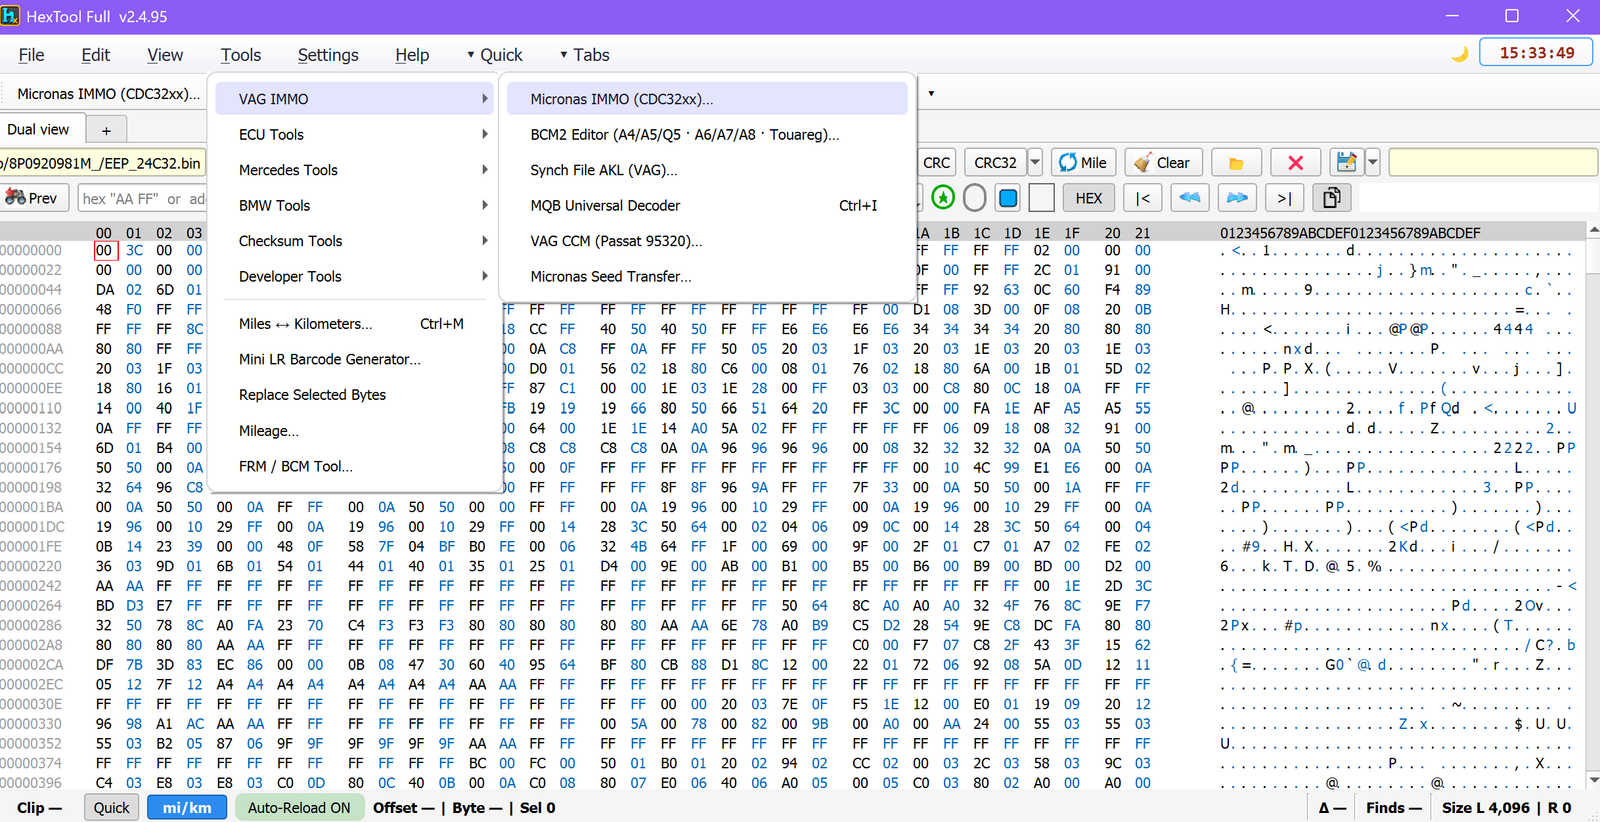Click the empty gray circle icon
Viewport: 1600px width, 822px height.
tap(975, 198)
